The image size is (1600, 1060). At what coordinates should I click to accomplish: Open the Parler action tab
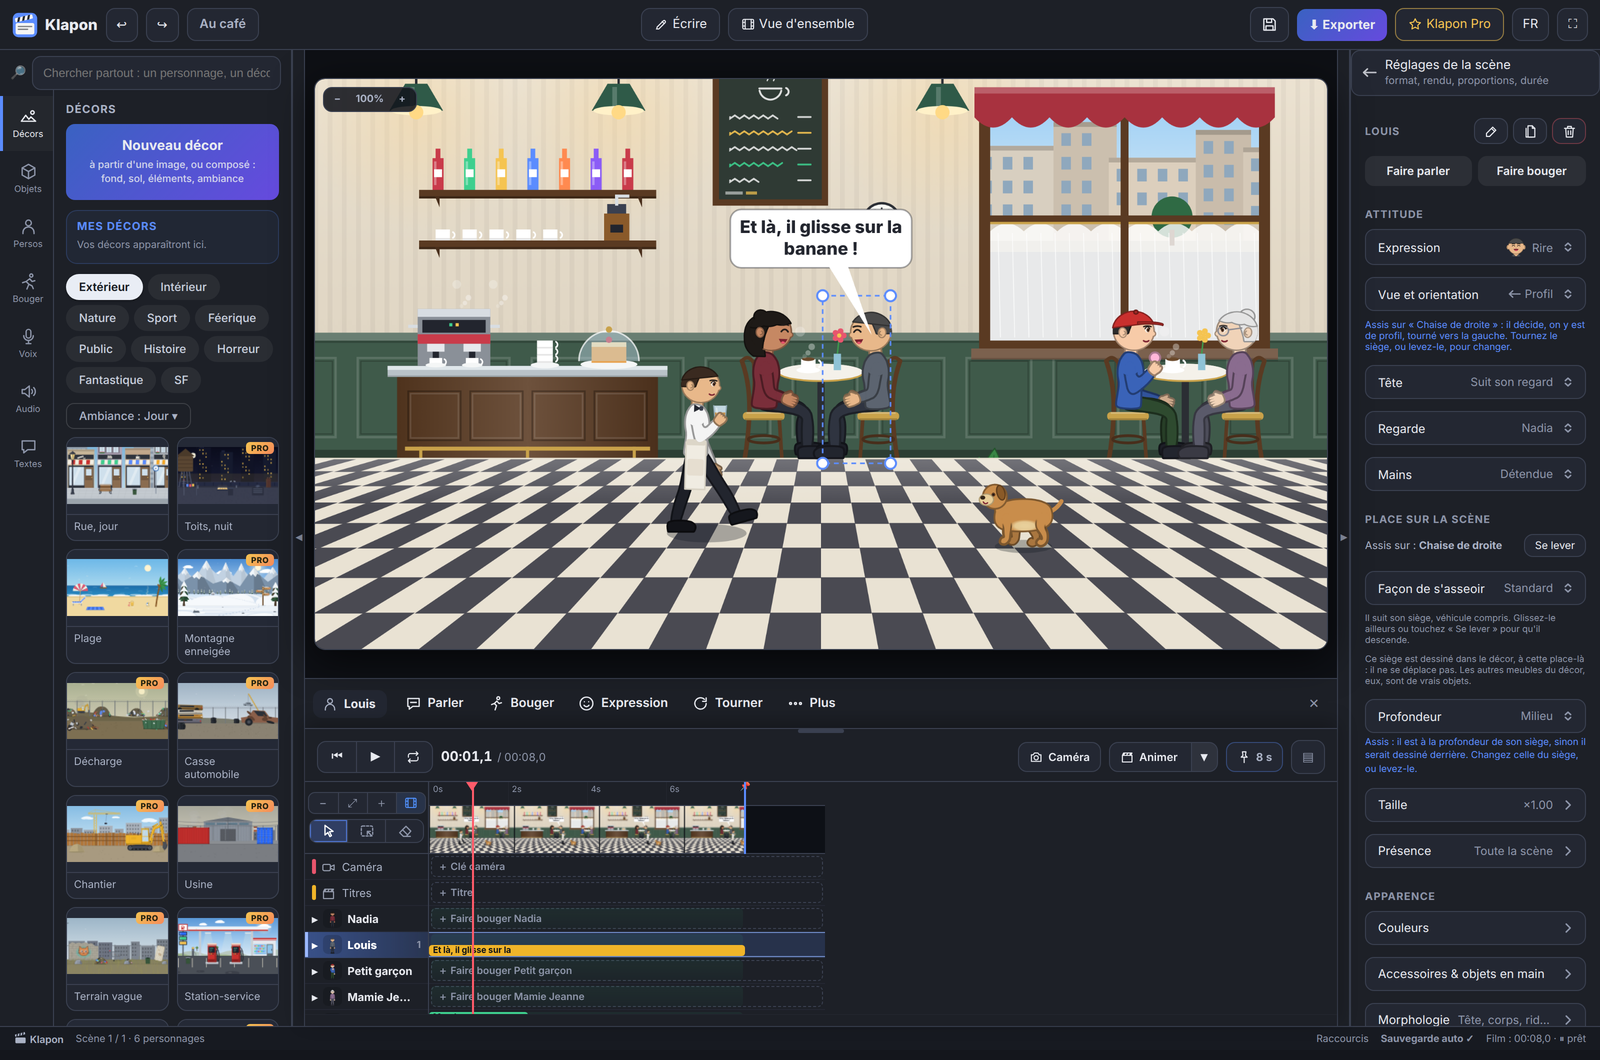coord(435,703)
